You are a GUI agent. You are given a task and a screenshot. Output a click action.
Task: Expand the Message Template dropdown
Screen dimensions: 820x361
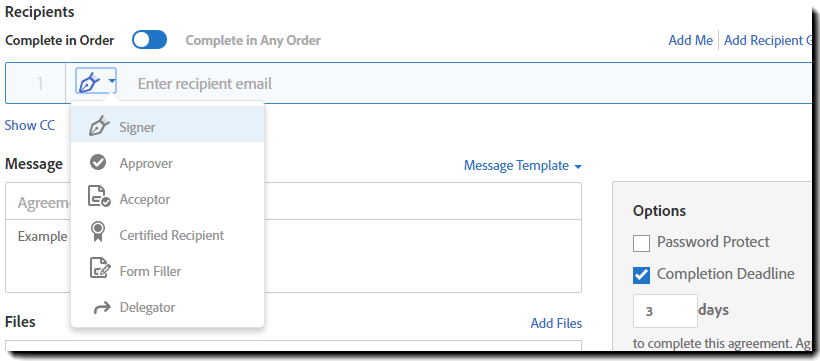coord(523,166)
